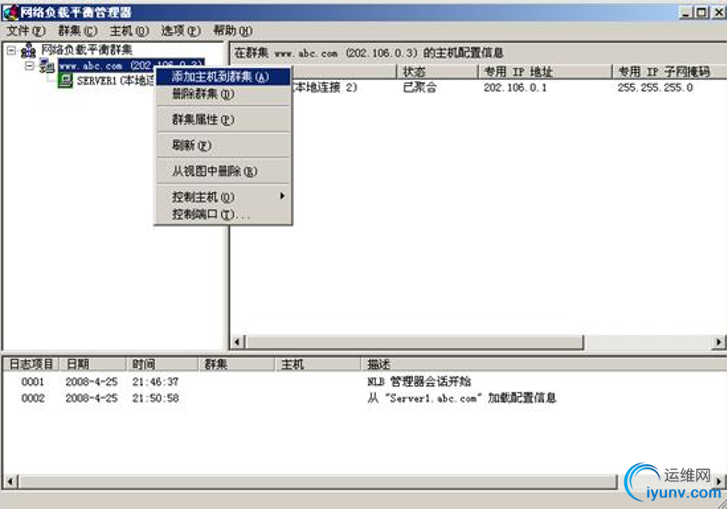
Task: Choose 从视图中删除(R) from context menu
Action: pos(223,172)
